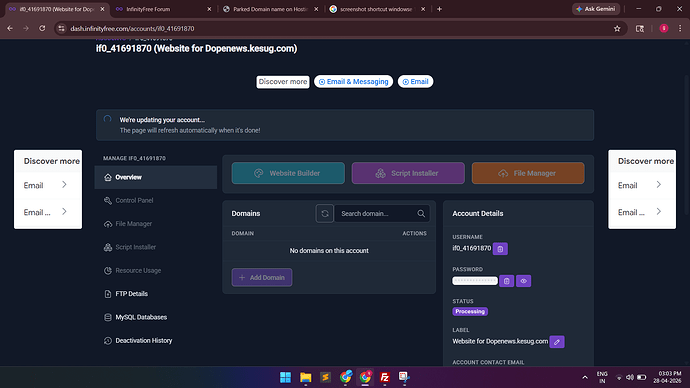Select Overview in the sidebar

156,177
